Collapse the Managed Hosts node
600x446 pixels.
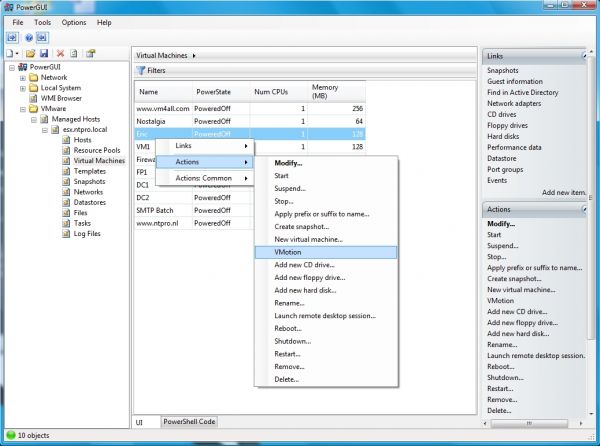click(34, 120)
